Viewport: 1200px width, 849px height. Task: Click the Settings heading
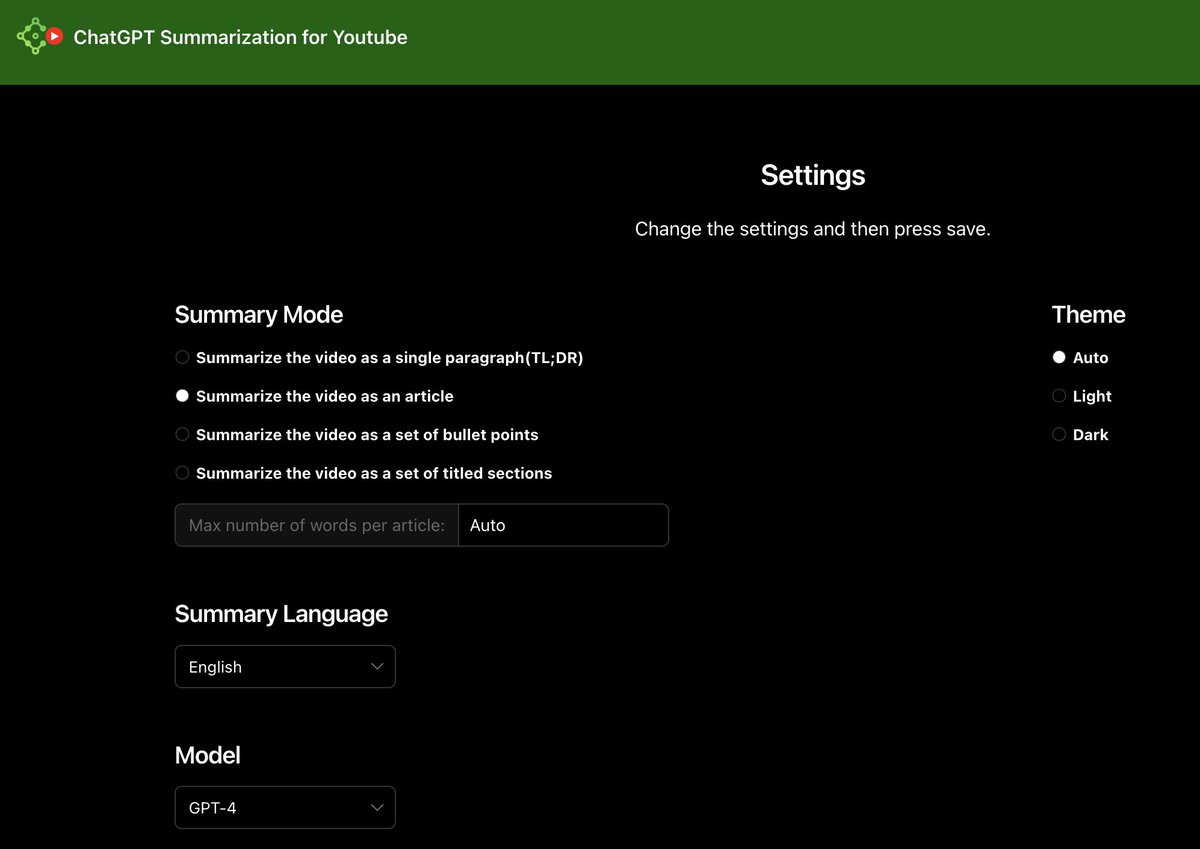[x=813, y=175]
